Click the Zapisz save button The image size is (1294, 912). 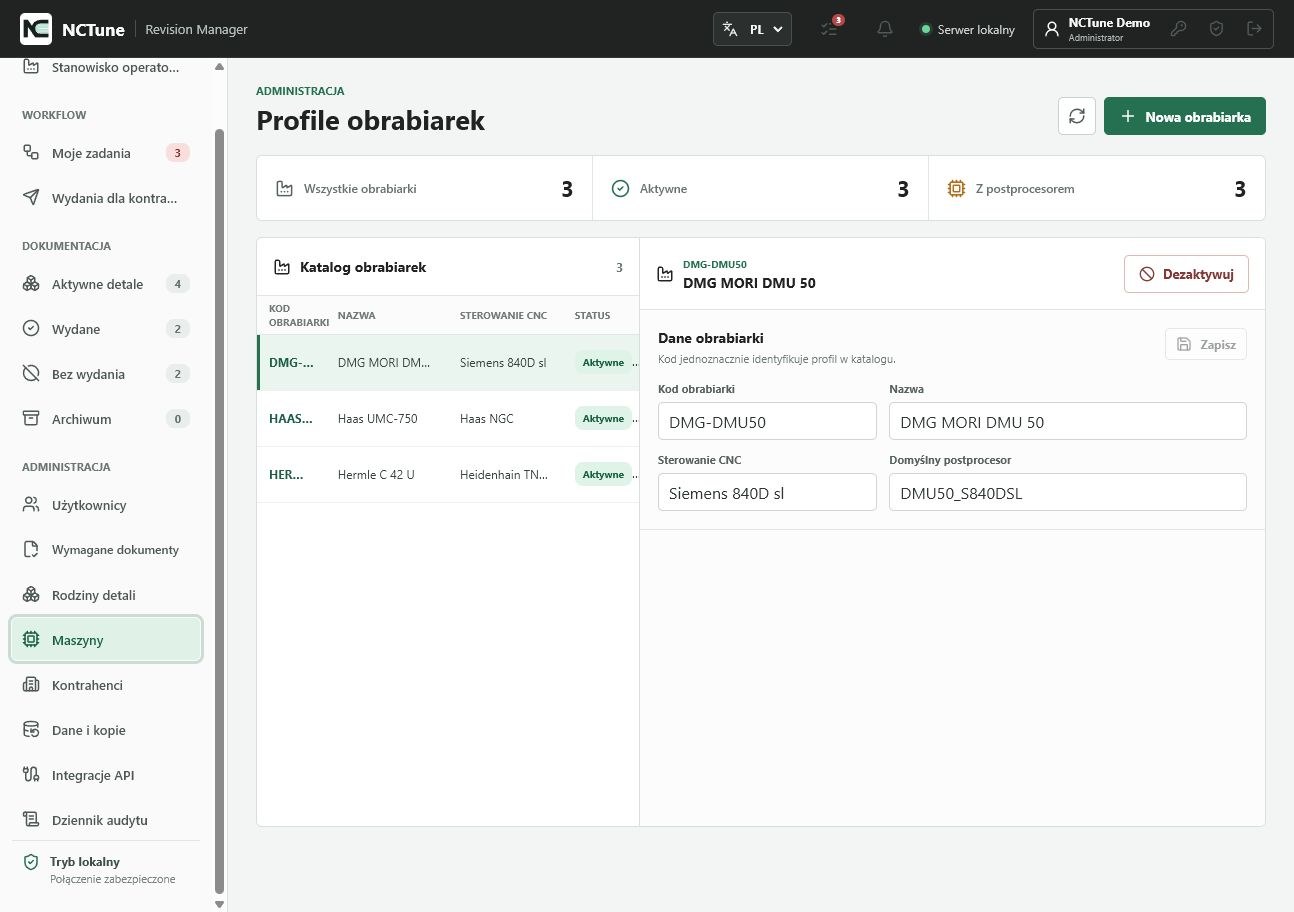coord(1206,345)
